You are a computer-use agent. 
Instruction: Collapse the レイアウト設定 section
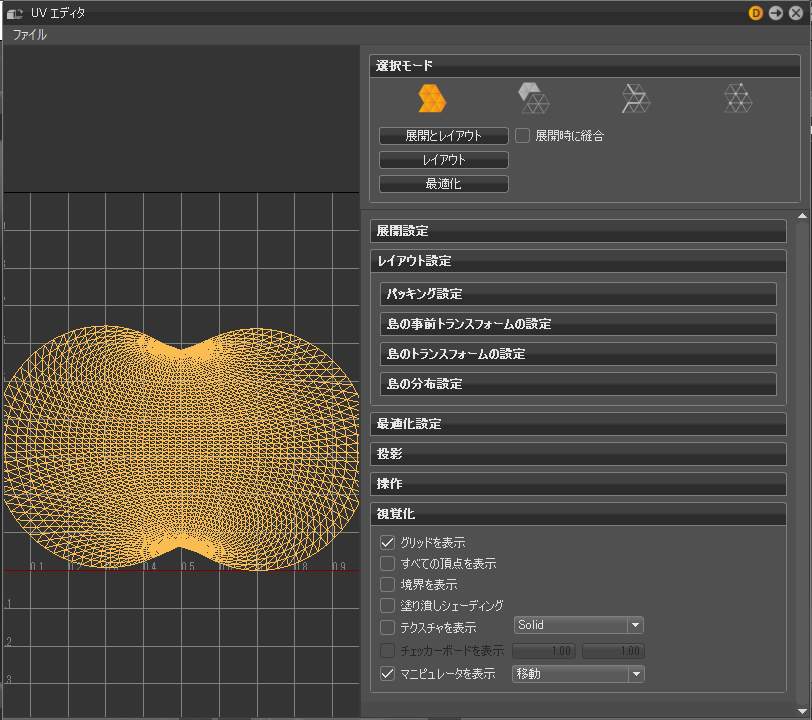pos(578,261)
